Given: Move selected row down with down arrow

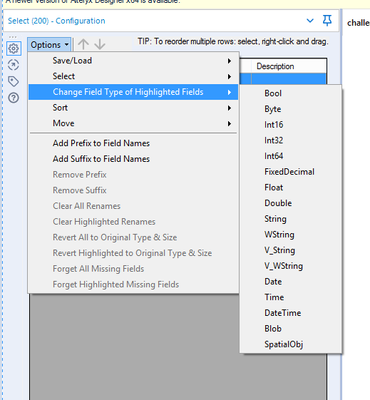Looking at the screenshot, I should tap(100, 44).
